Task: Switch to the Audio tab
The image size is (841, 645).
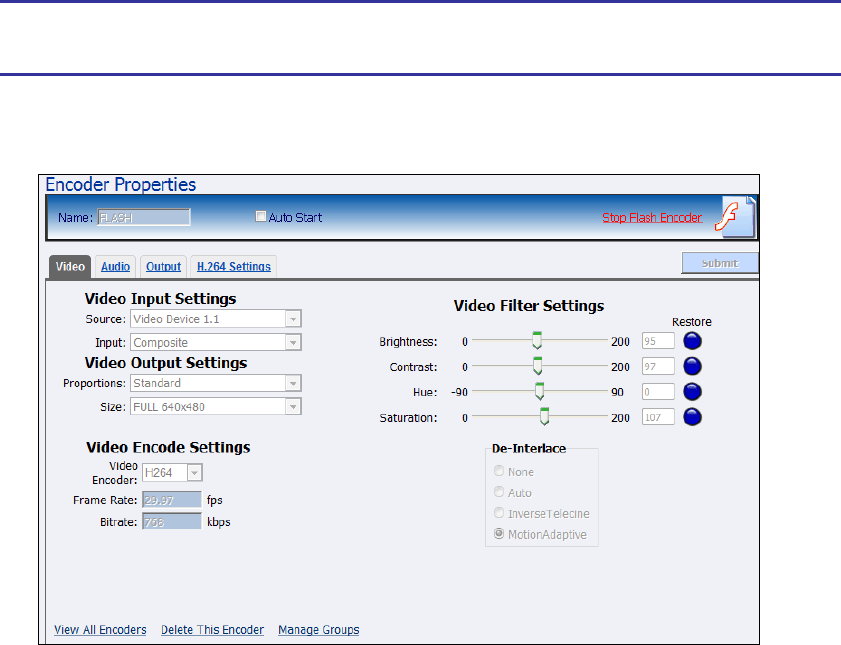Action: coord(115,267)
